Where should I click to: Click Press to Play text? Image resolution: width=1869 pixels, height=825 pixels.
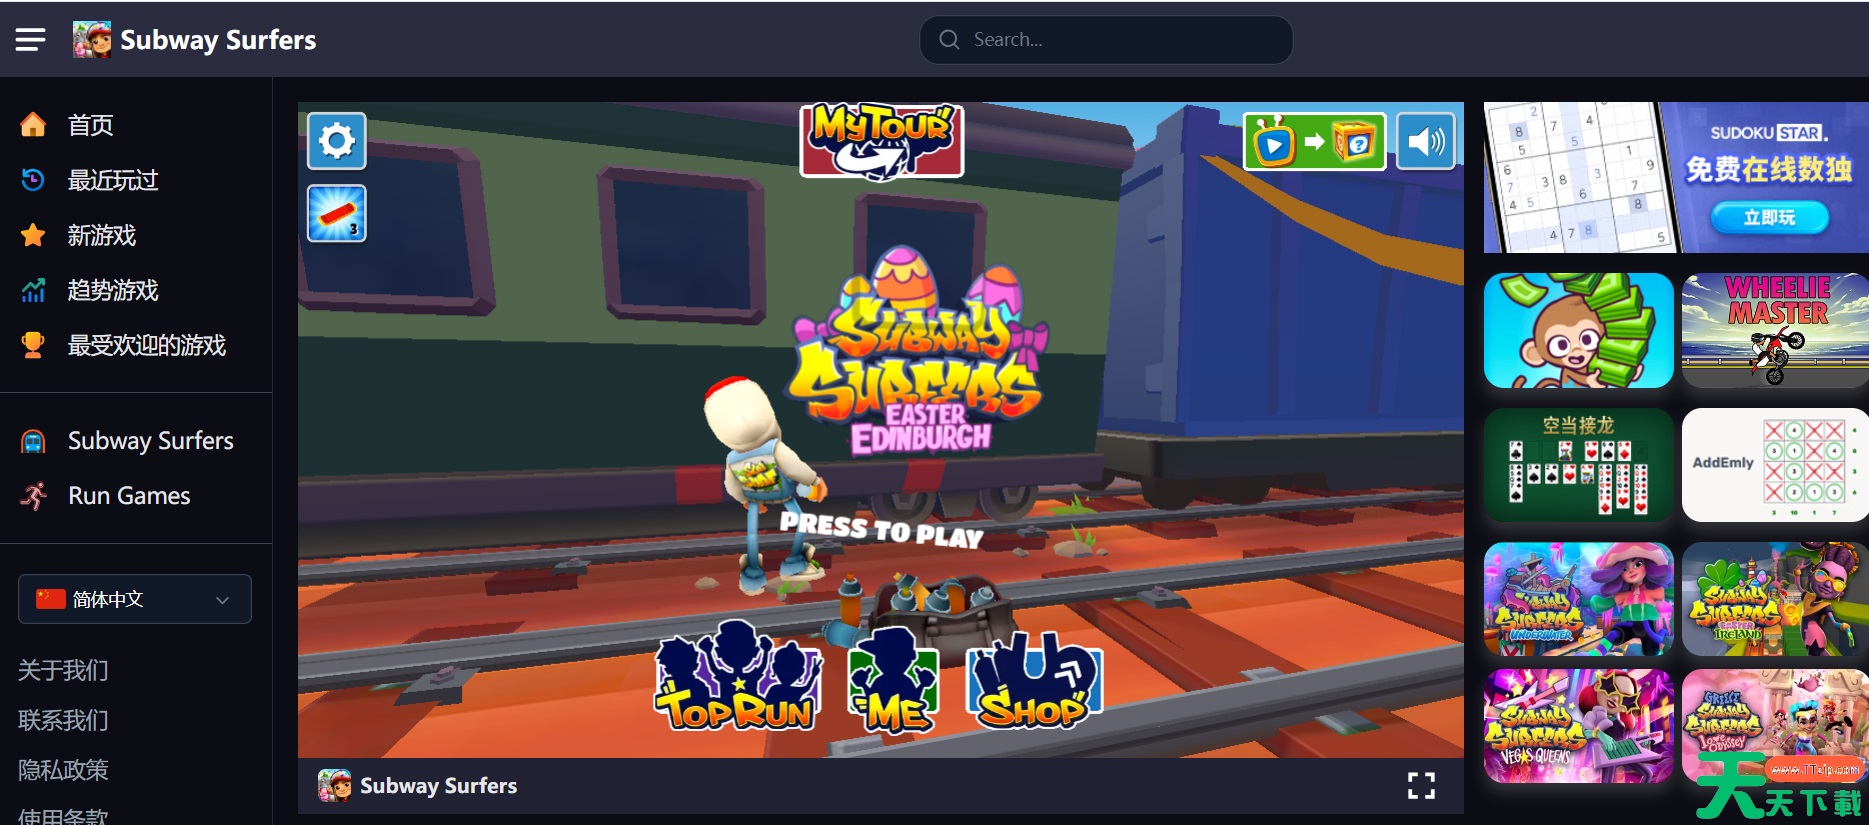[x=881, y=529]
